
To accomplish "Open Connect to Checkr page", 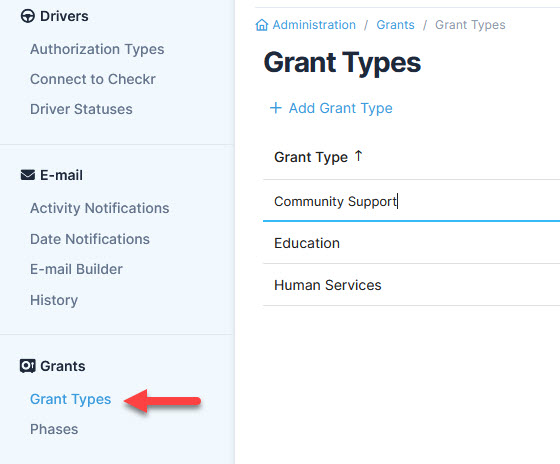I will (x=93, y=79).
